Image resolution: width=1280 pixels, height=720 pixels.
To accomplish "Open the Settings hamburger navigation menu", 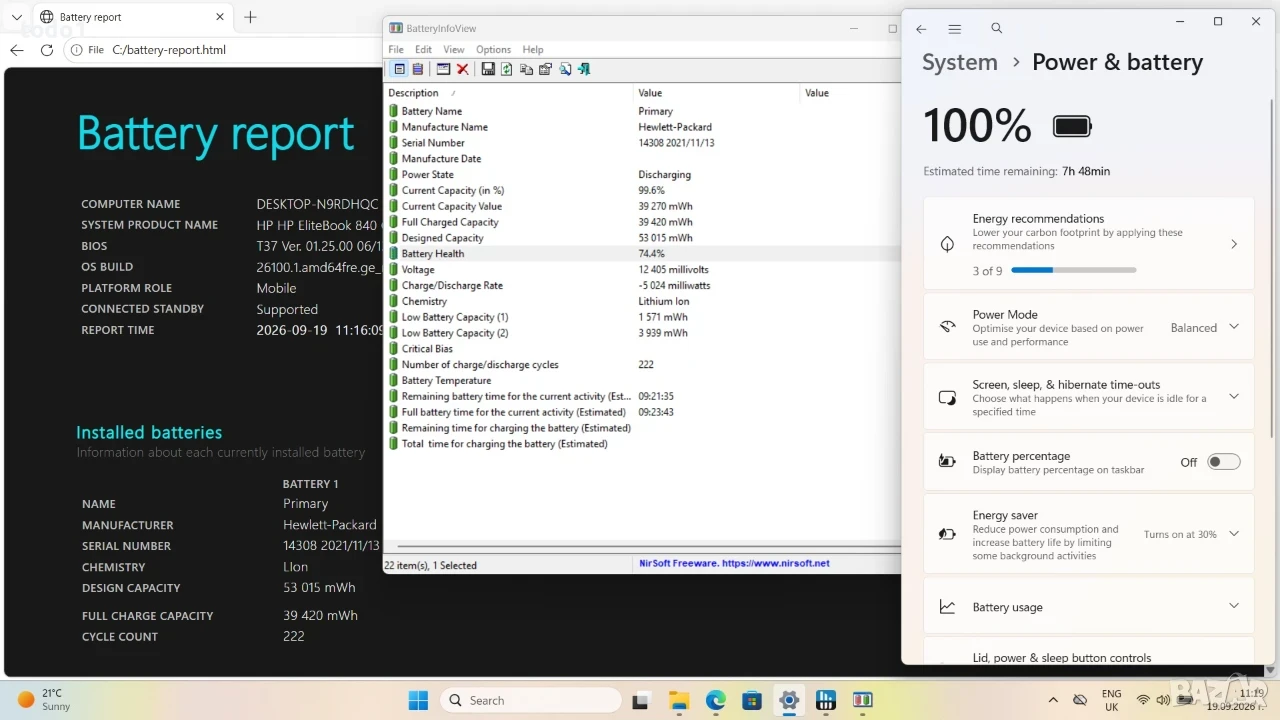I will click(955, 29).
